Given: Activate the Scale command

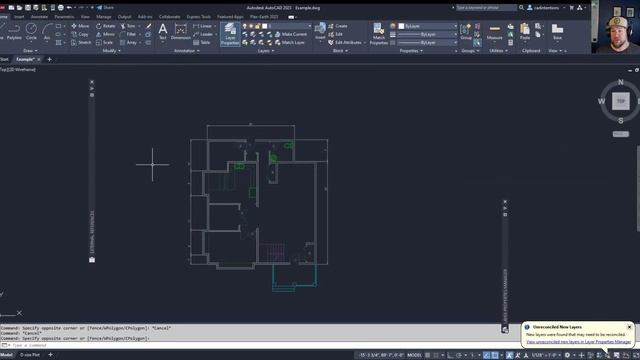Looking at the screenshot, I should point(104,42).
